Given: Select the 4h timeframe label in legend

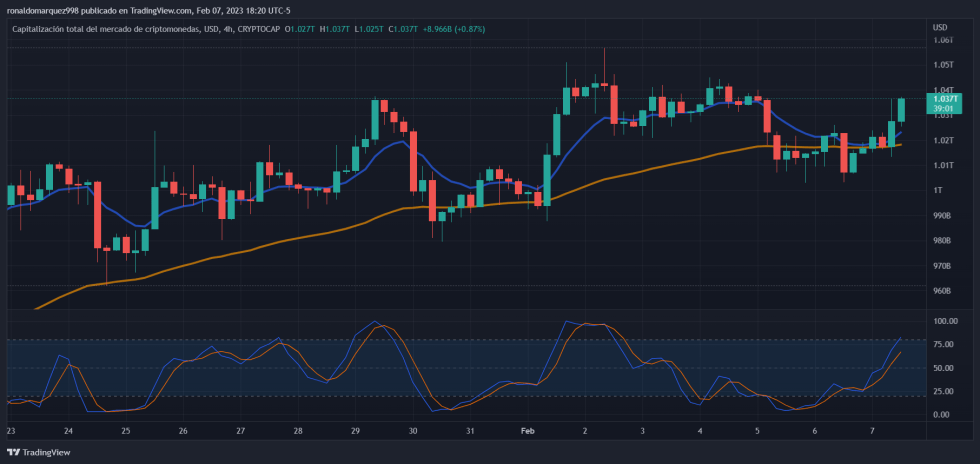Looking at the screenshot, I should (227, 29).
